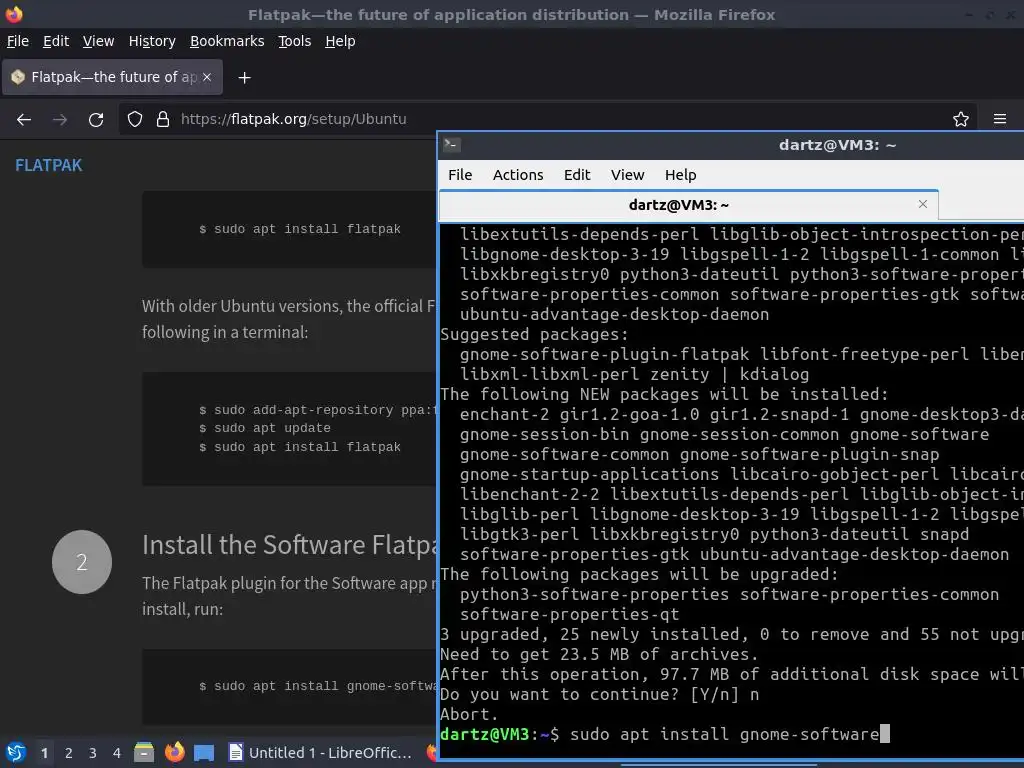Bookmark this page with the star icon
1024x768 pixels.
tap(961, 119)
